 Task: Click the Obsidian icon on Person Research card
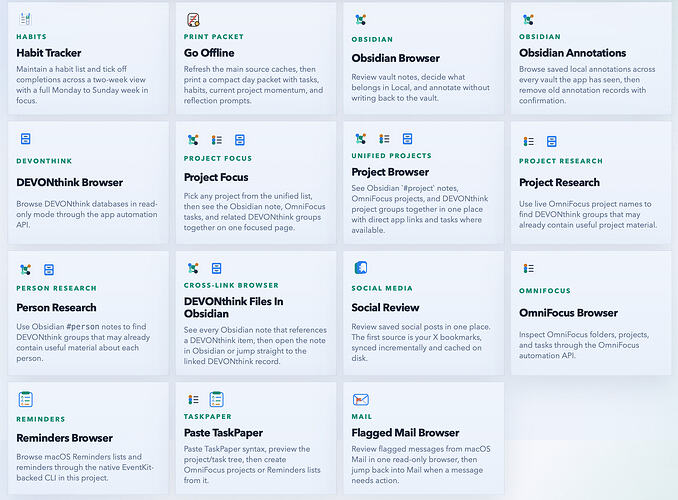(x=26, y=270)
